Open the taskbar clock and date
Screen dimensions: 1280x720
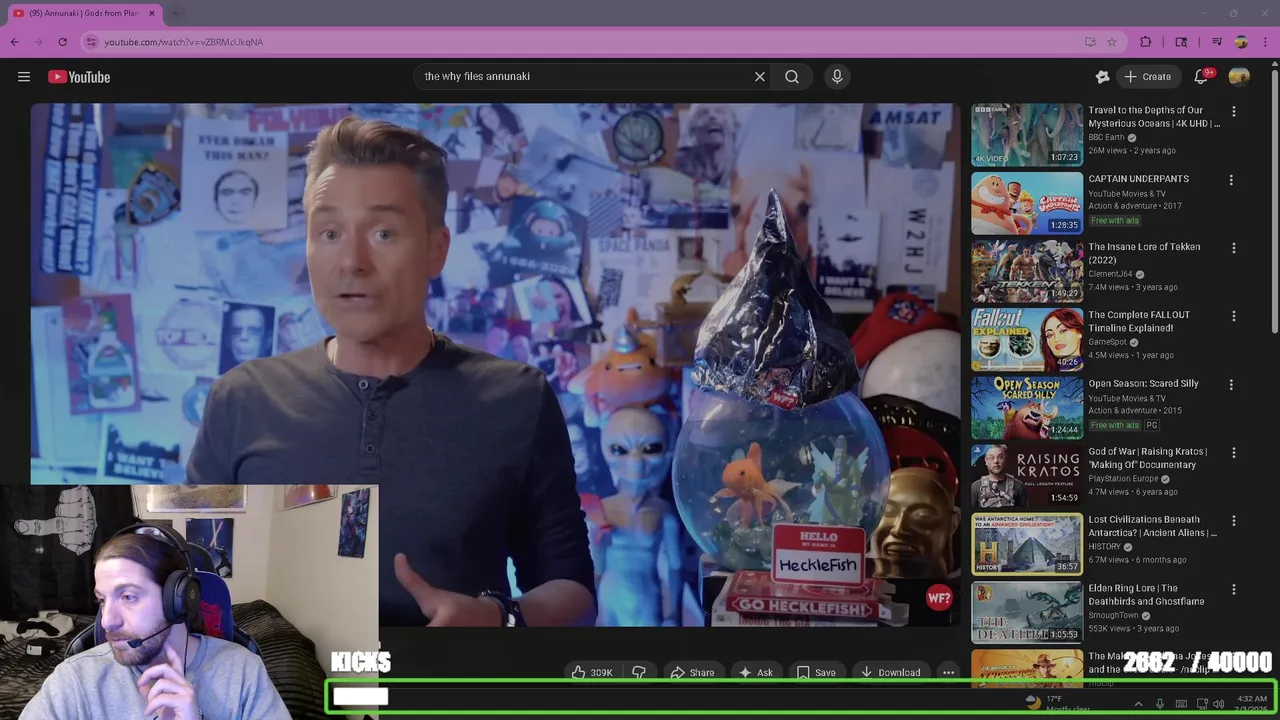(x=1252, y=703)
